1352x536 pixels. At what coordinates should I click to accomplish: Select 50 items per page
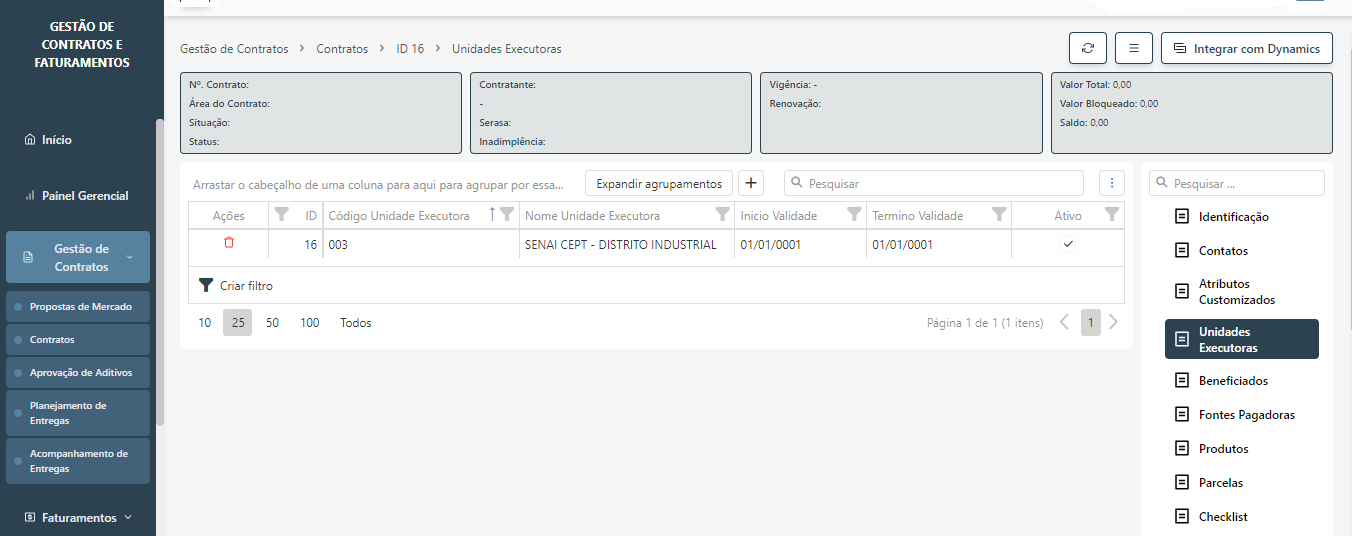(272, 323)
